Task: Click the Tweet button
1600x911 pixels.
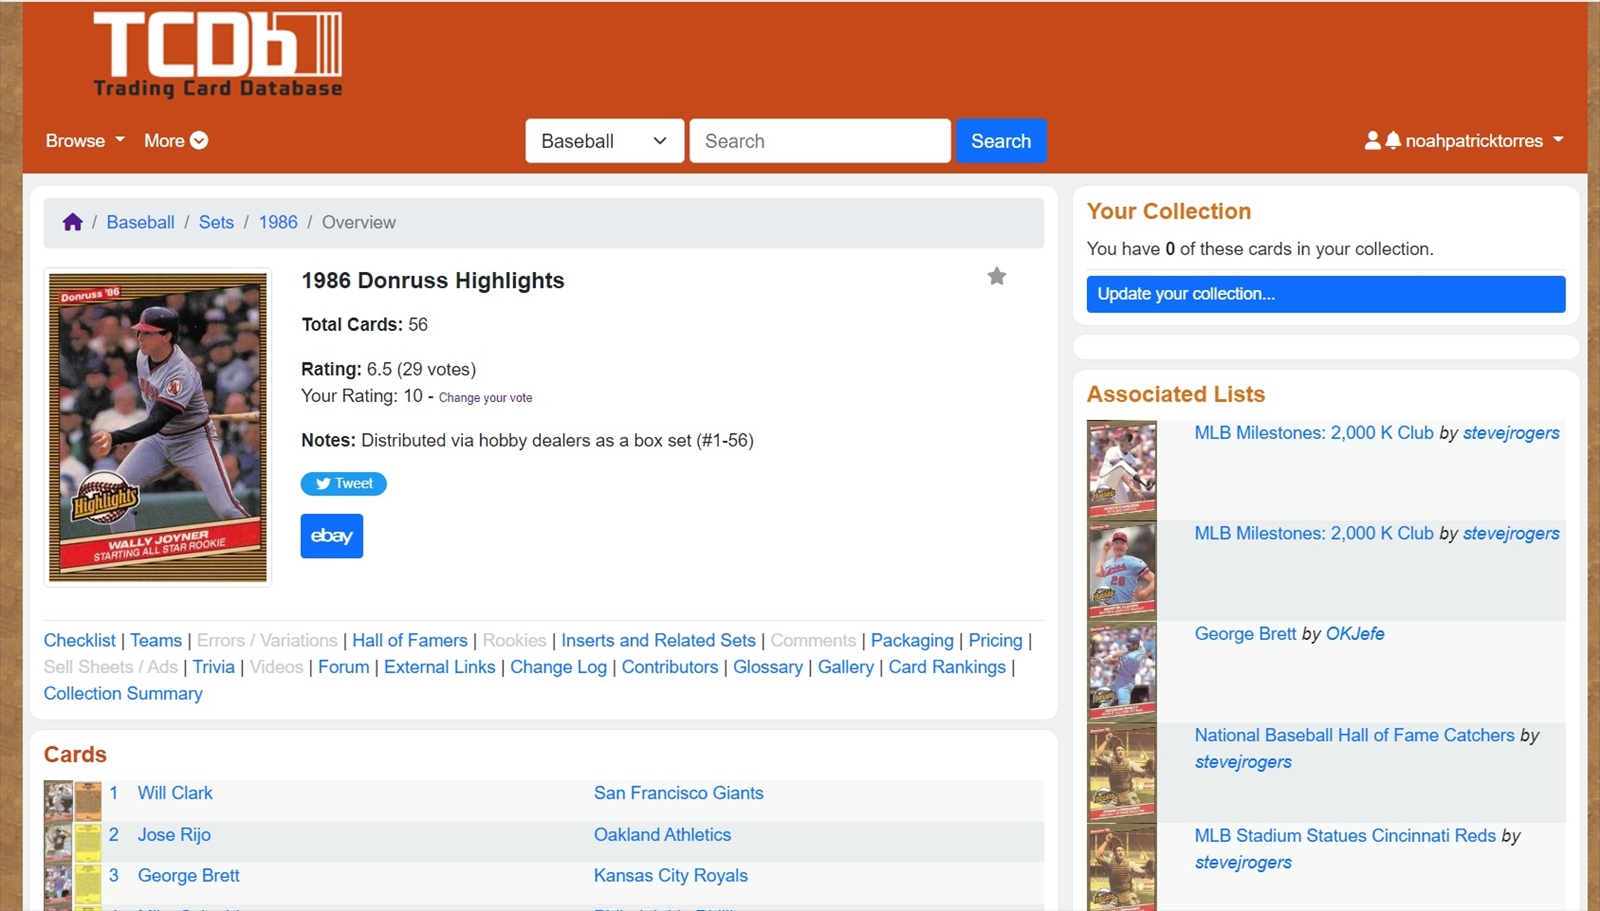Action: point(343,483)
